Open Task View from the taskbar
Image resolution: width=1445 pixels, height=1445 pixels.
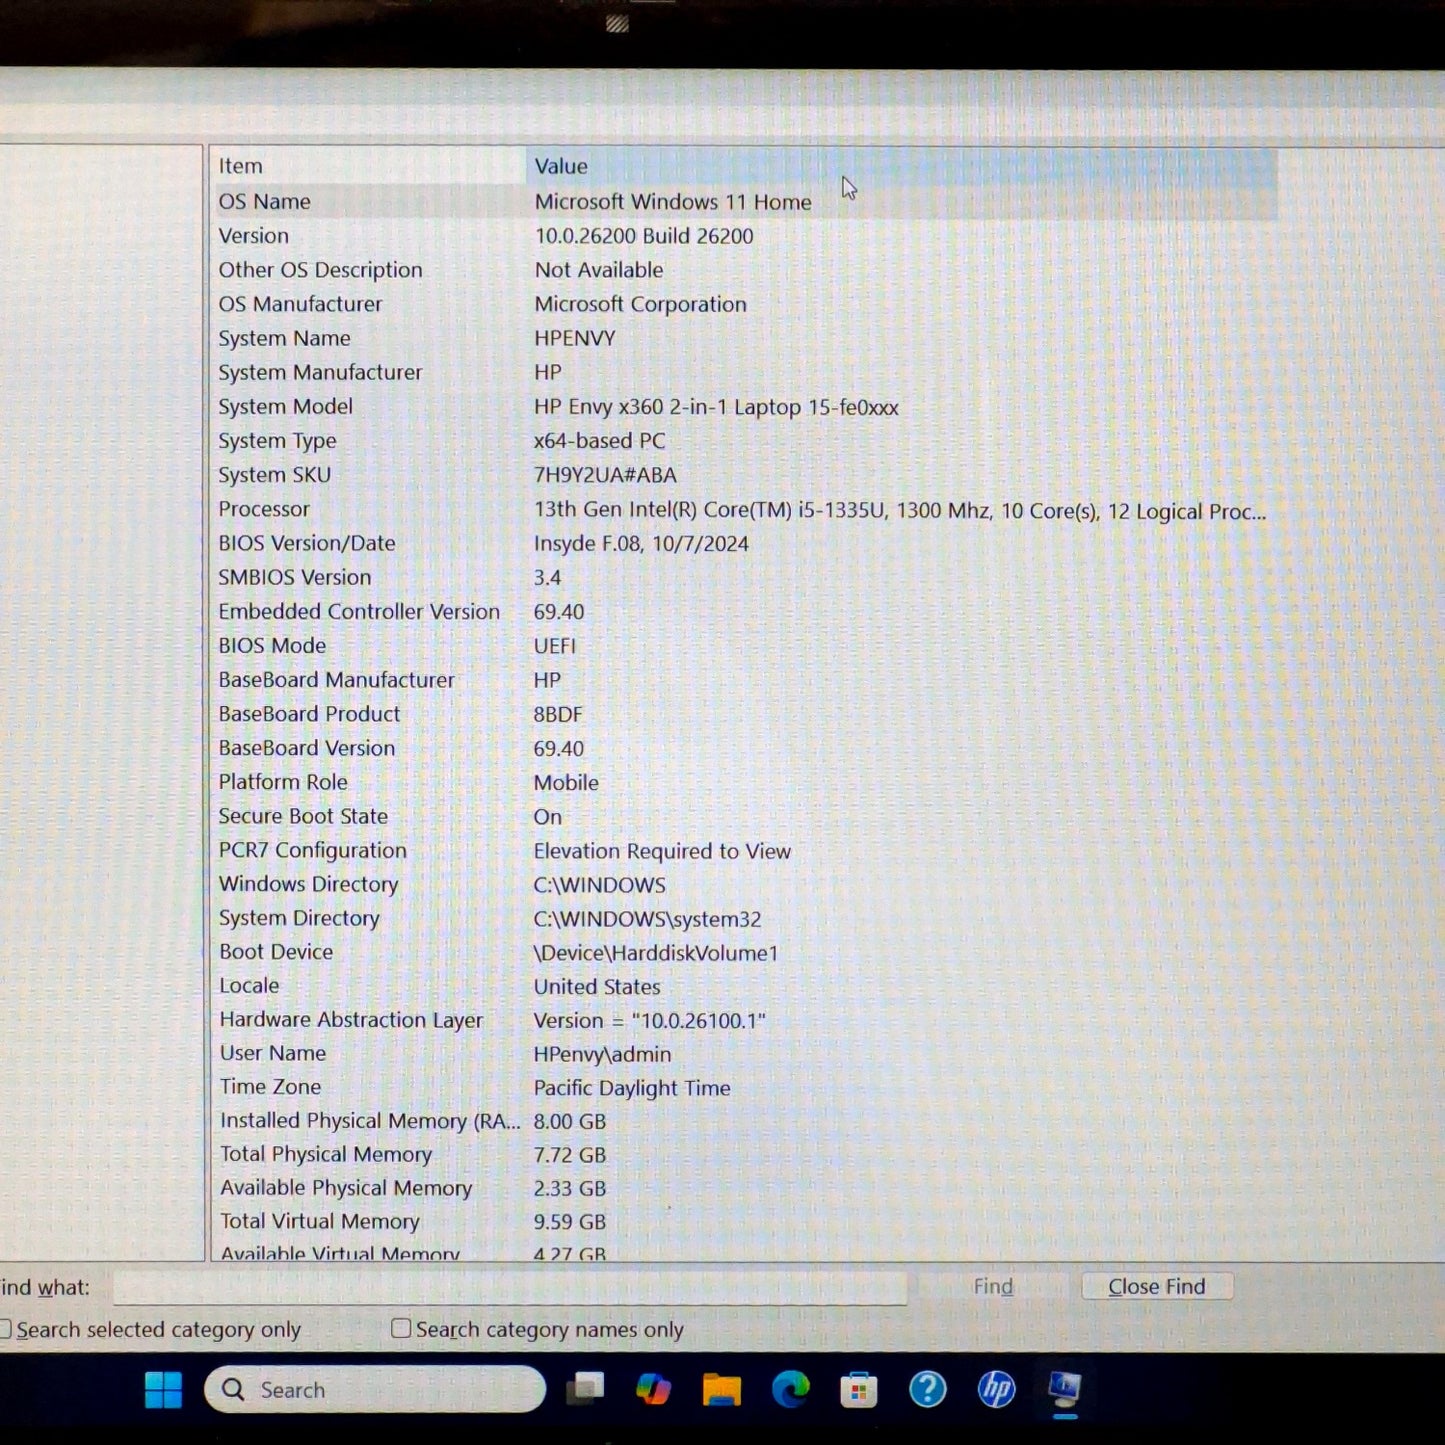[586, 1389]
